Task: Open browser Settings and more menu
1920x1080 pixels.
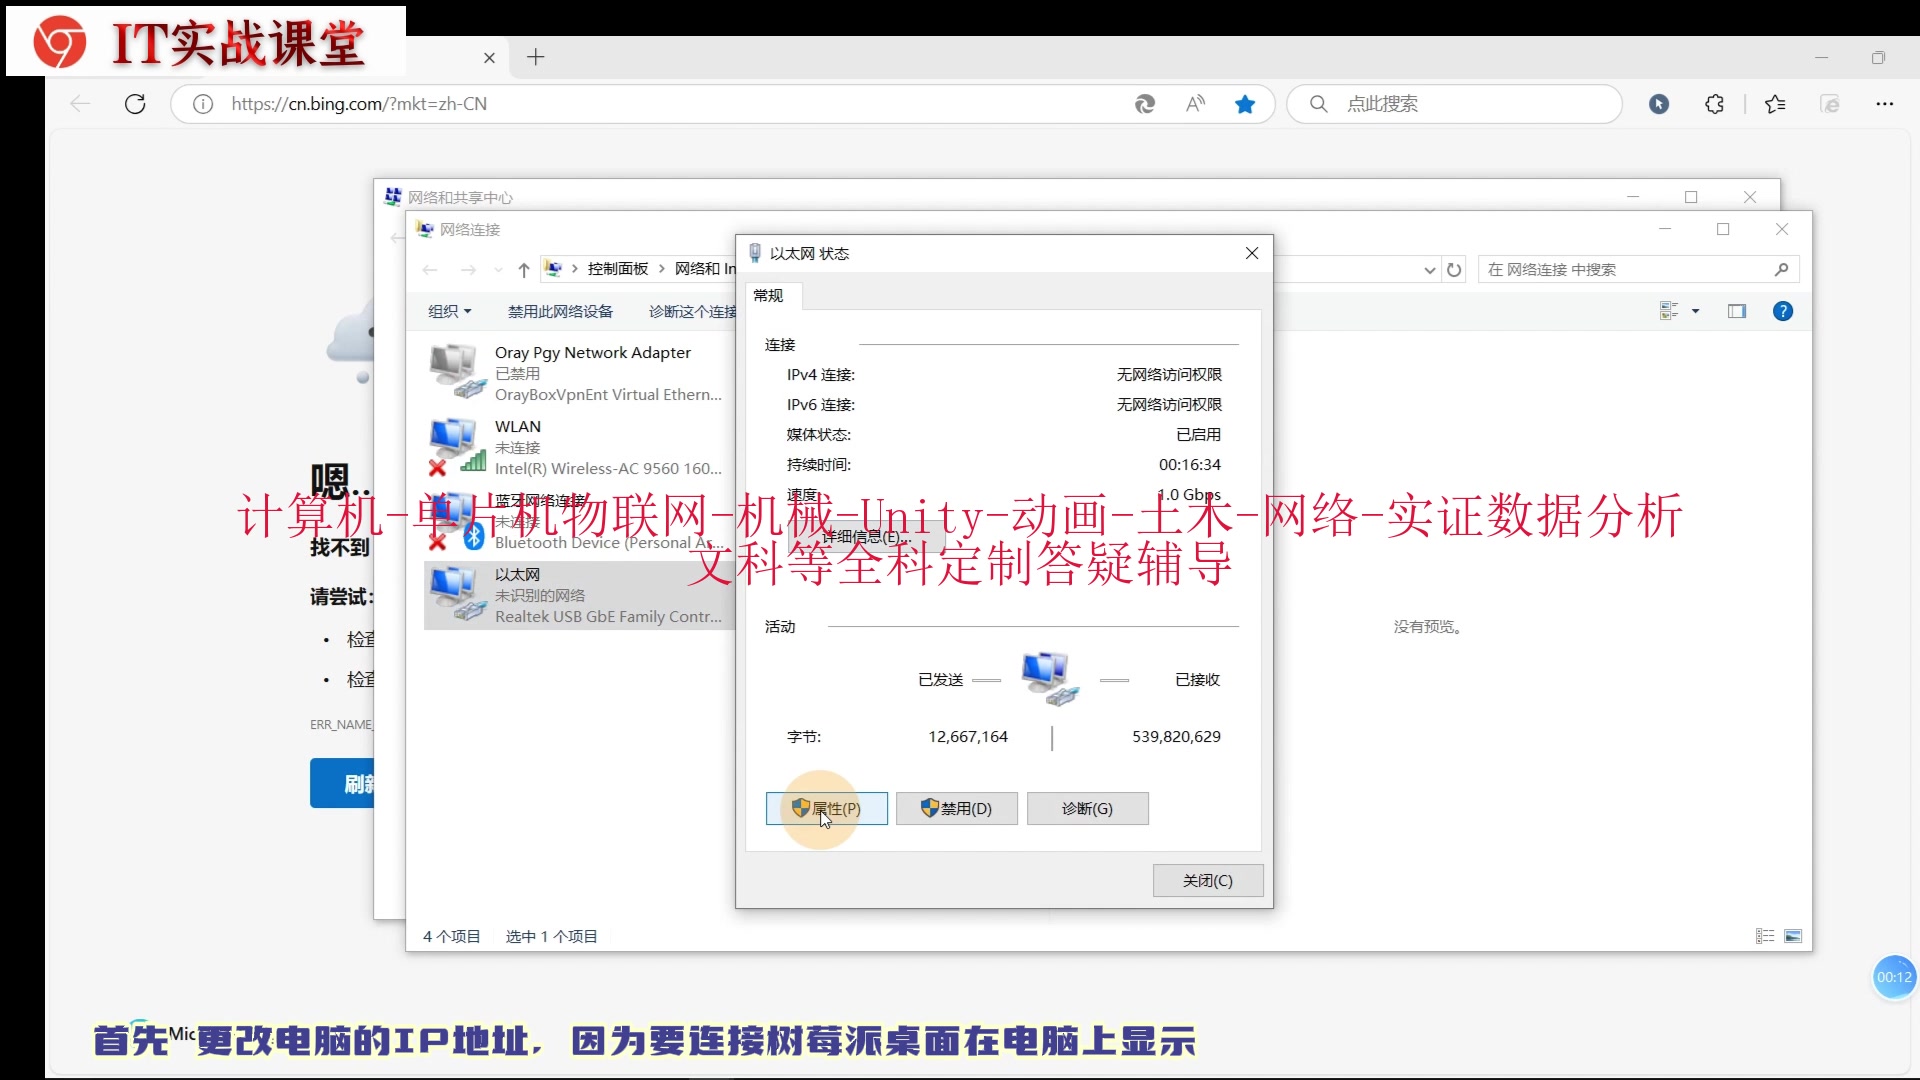Action: pos(1884,104)
